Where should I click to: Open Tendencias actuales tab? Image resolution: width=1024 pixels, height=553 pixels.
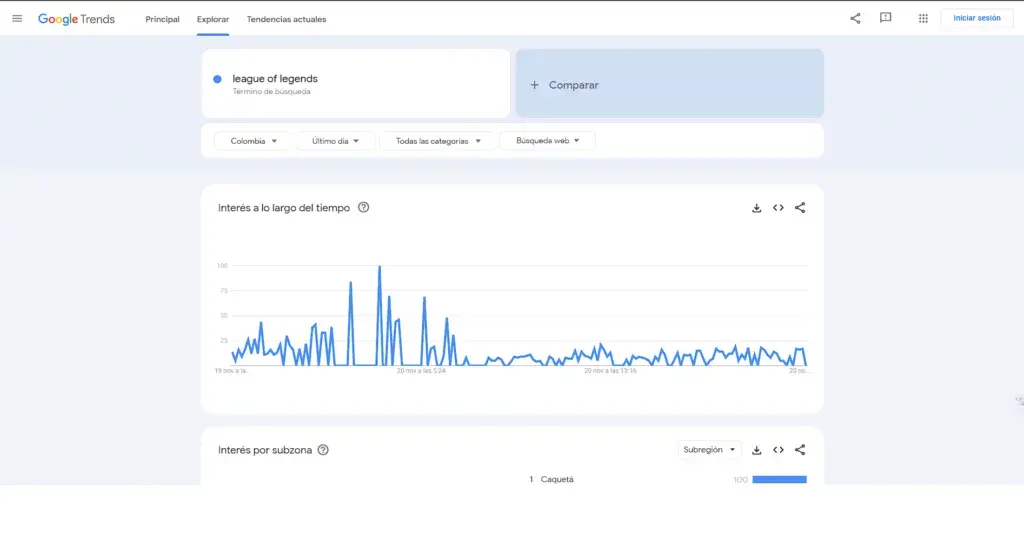tap(286, 19)
